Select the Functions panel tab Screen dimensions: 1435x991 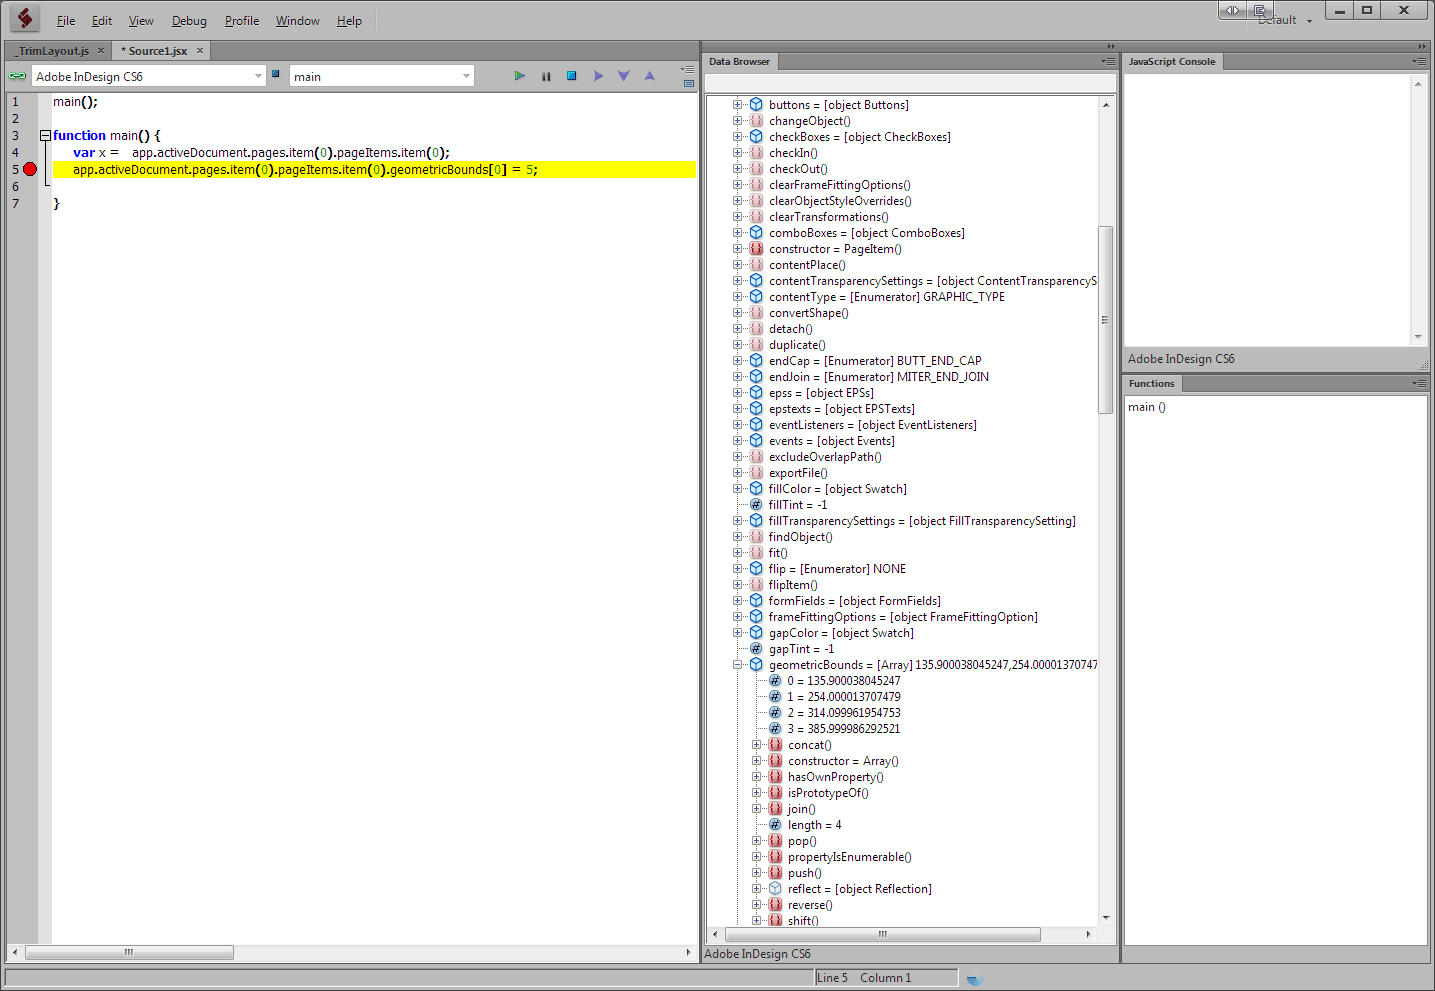coord(1152,384)
